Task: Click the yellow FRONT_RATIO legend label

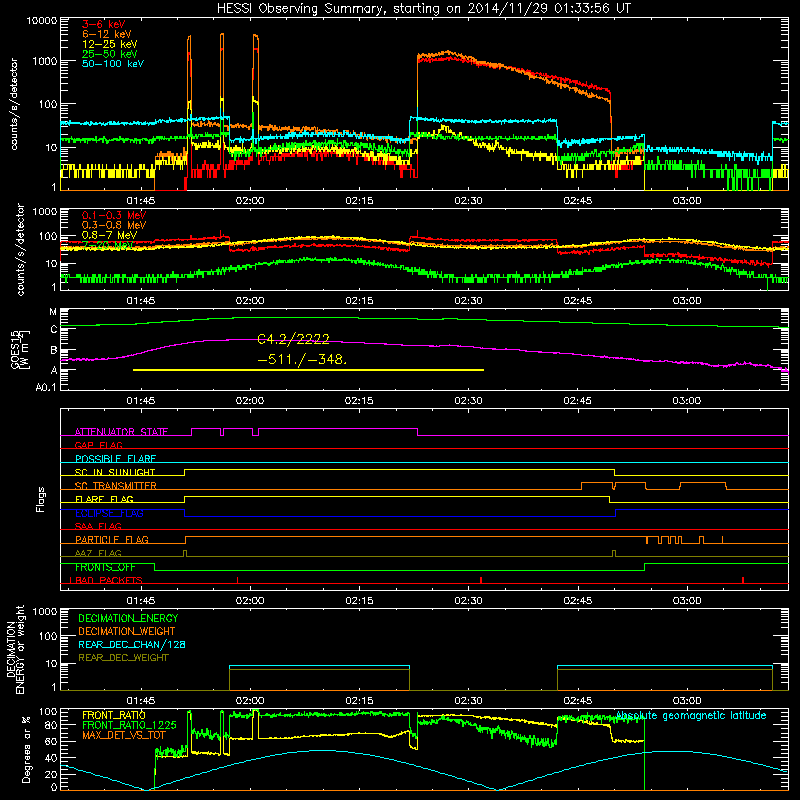Action: [114, 715]
